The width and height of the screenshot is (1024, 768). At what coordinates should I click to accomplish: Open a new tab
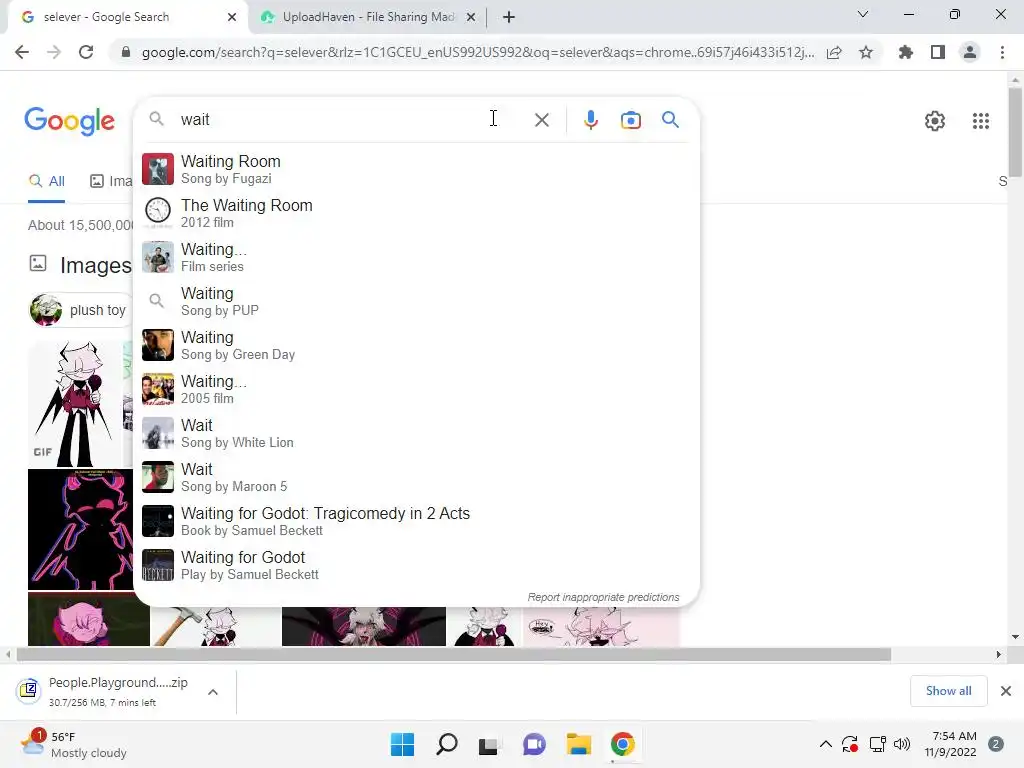point(509,17)
